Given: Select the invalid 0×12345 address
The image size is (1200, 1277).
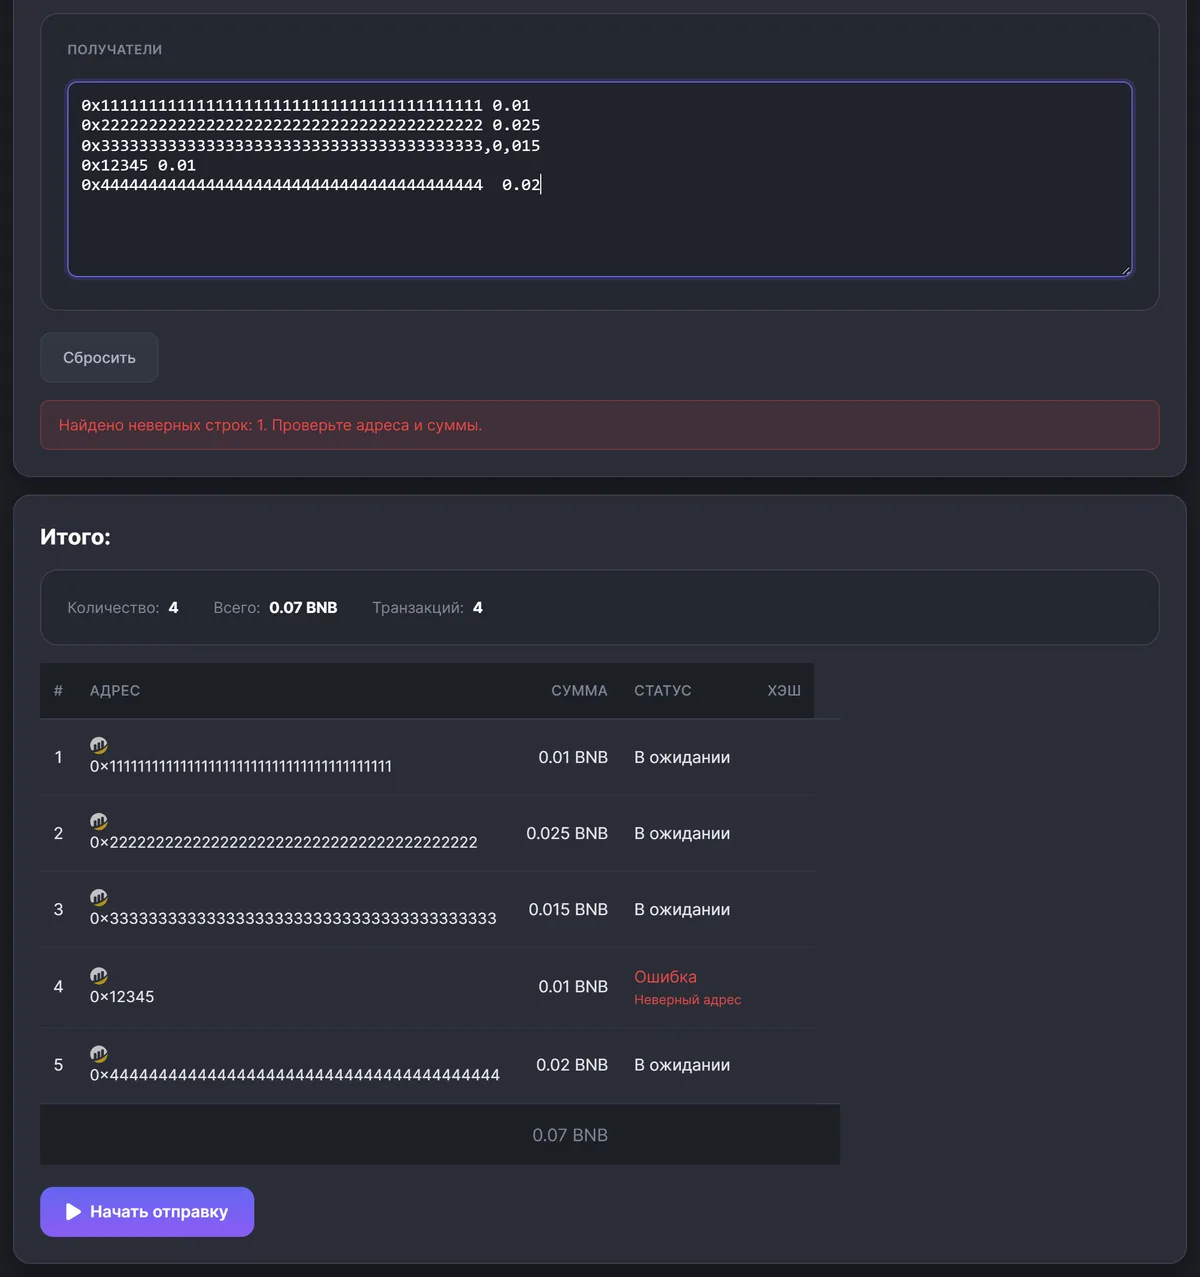Looking at the screenshot, I should pyautogui.click(x=122, y=997).
